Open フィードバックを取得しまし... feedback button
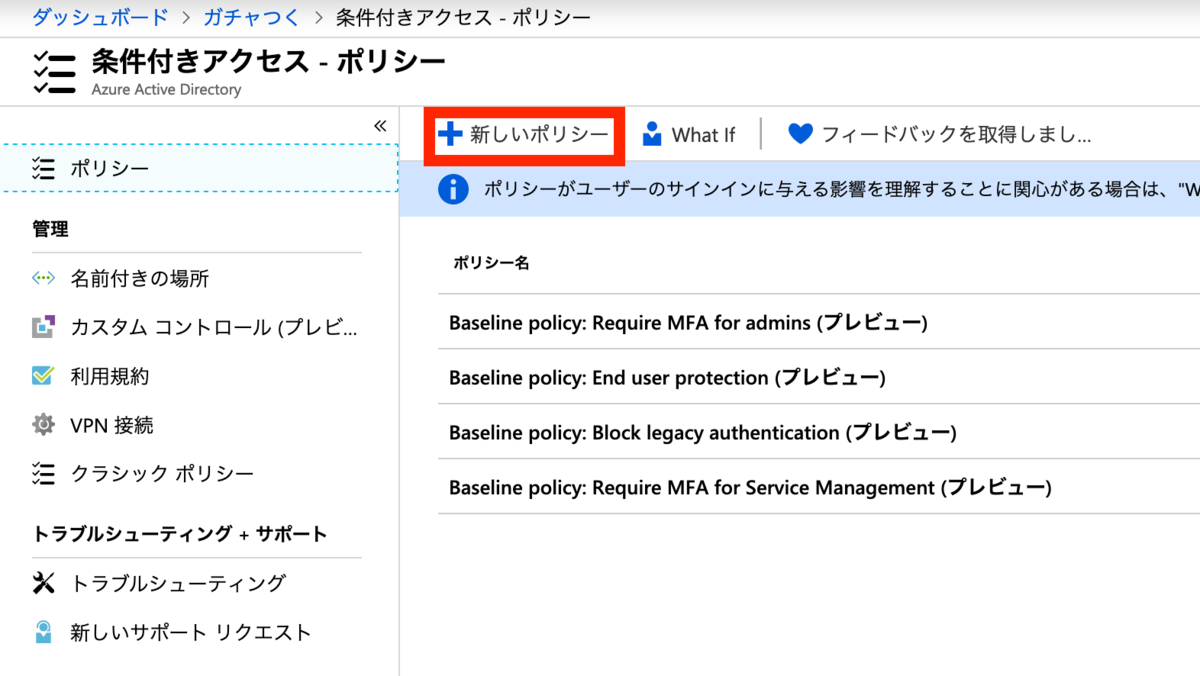Viewport: 1200px width, 676px height. tap(939, 135)
